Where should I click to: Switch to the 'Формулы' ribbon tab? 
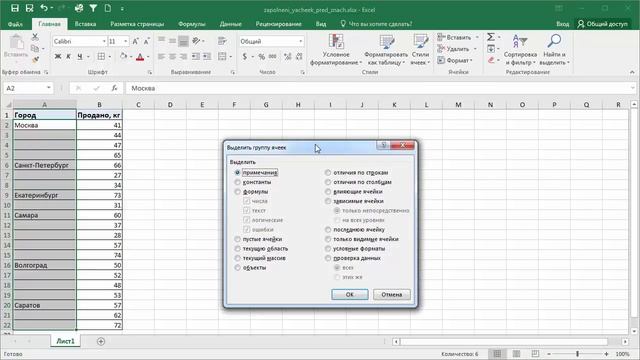tap(192, 24)
